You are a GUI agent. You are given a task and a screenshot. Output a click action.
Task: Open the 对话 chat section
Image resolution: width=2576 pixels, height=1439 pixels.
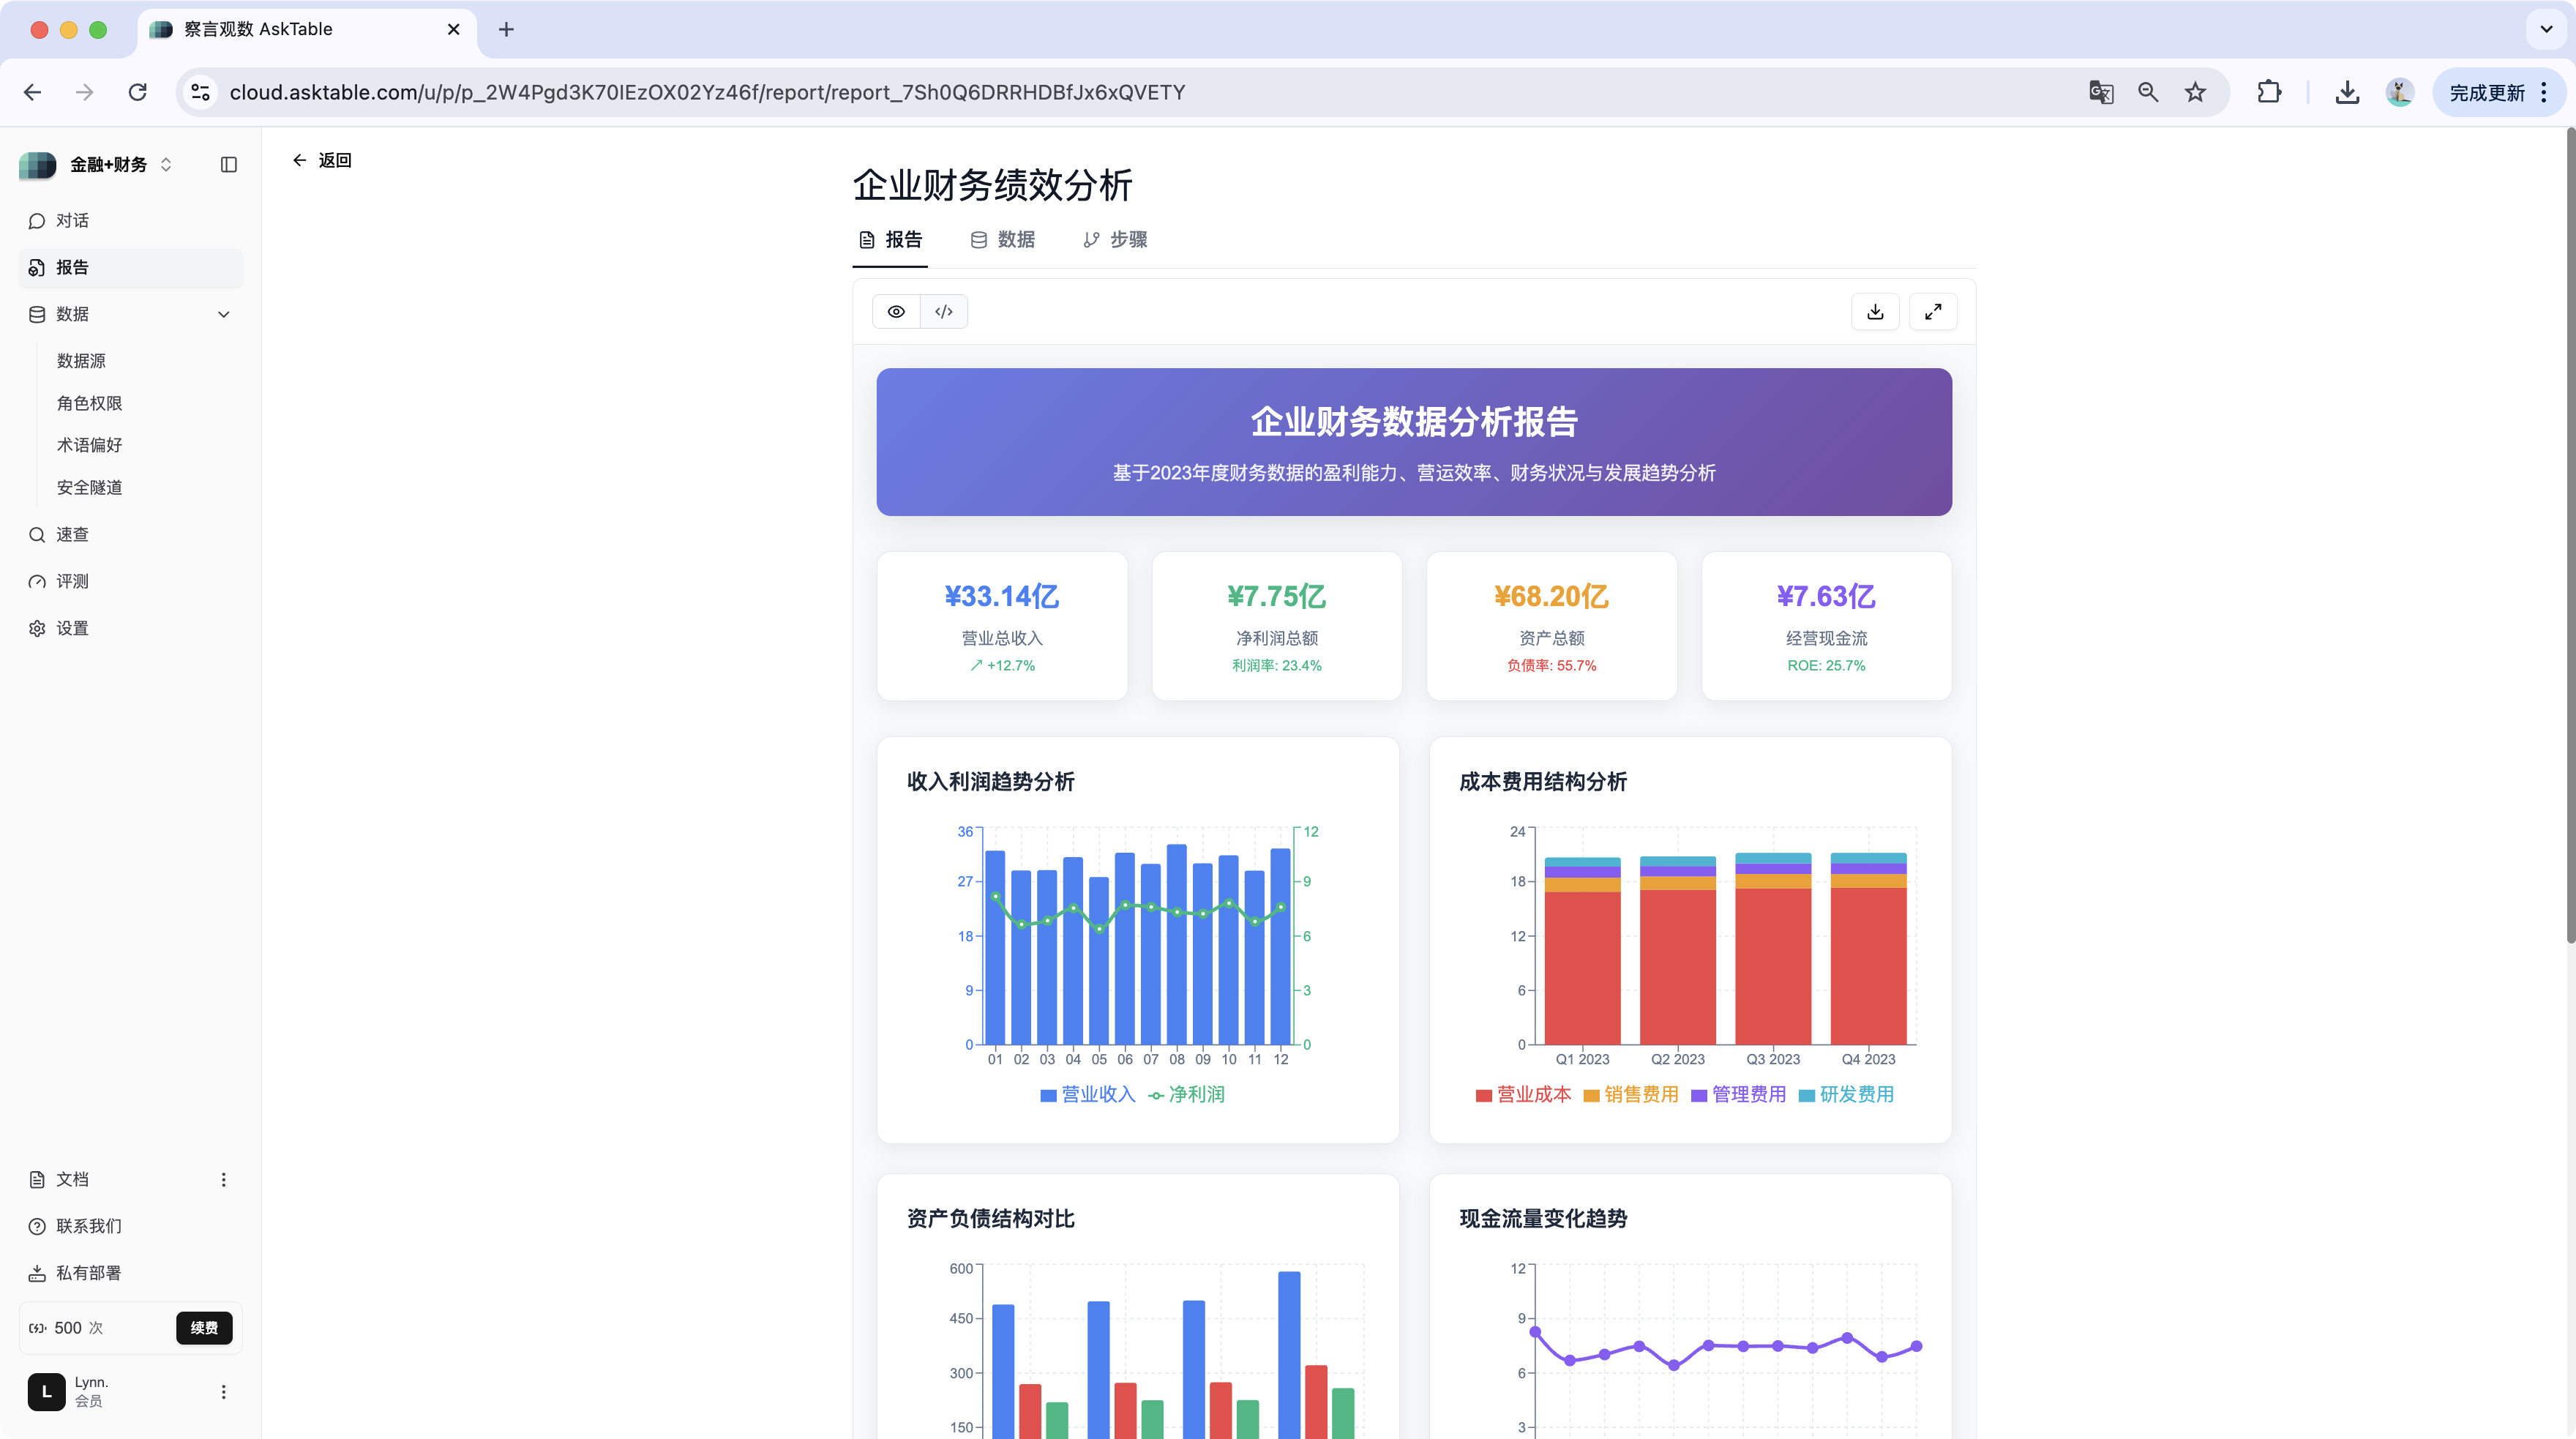(72, 220)
